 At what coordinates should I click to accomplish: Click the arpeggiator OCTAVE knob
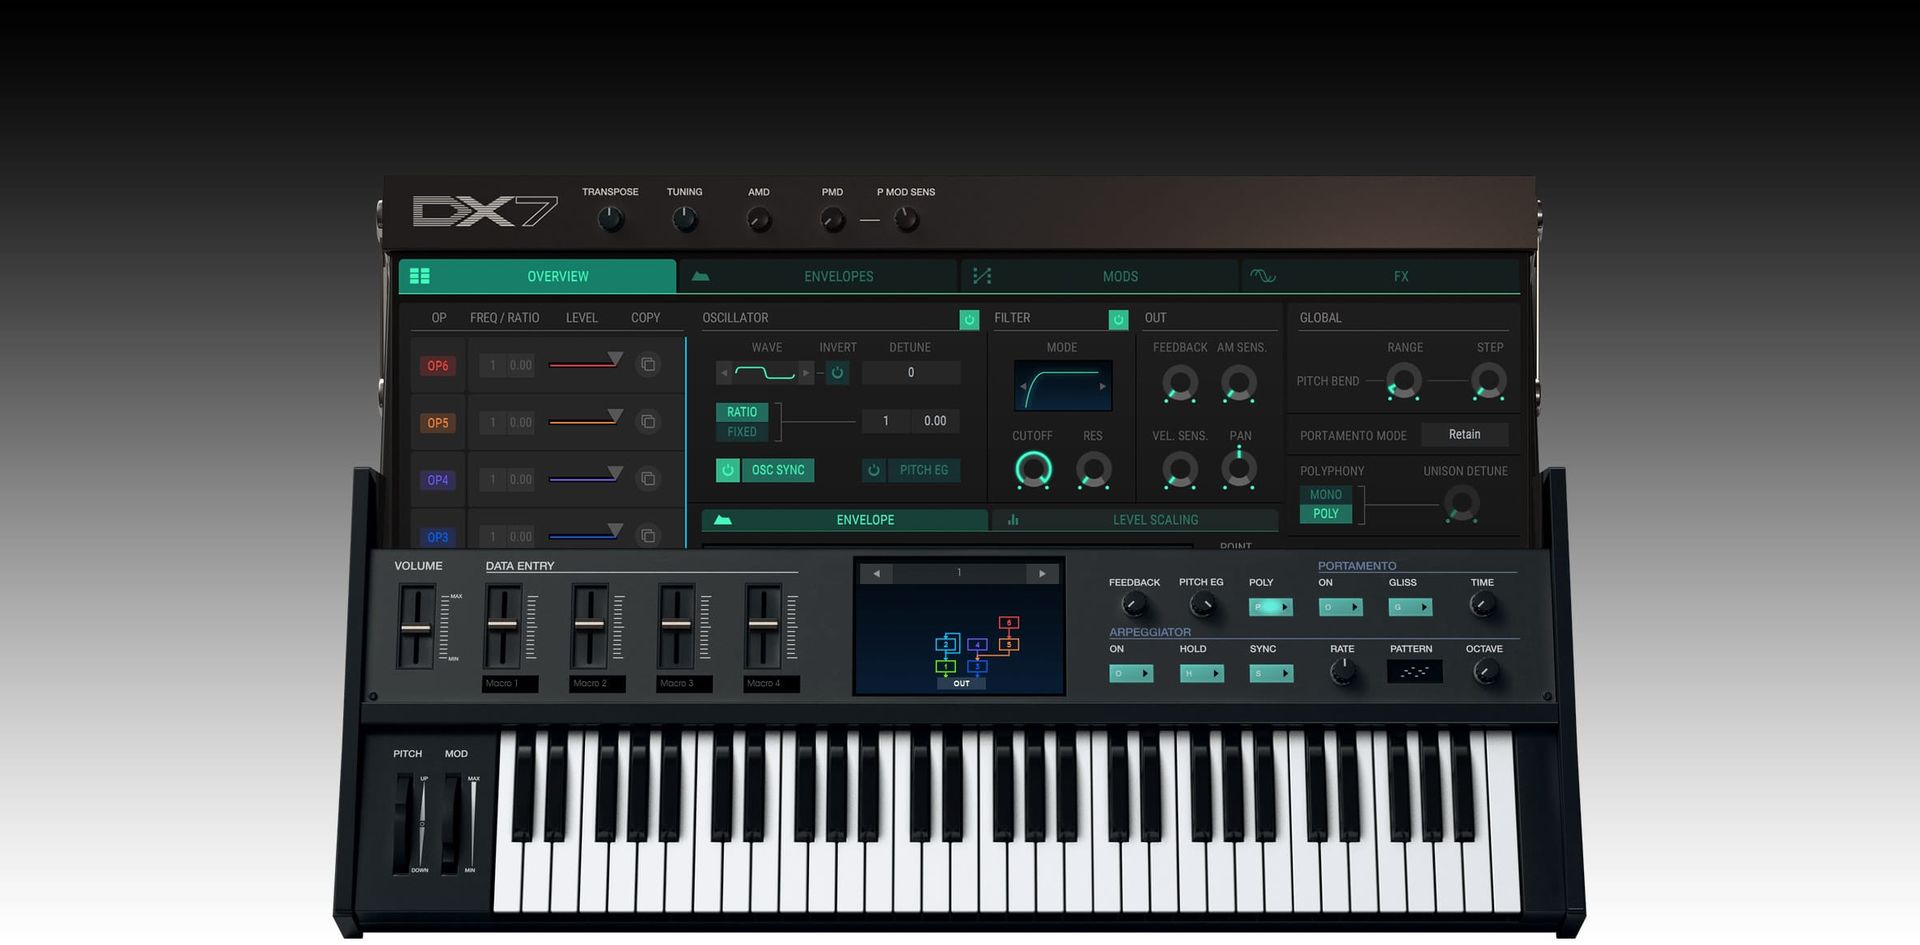click(1485, 672)
